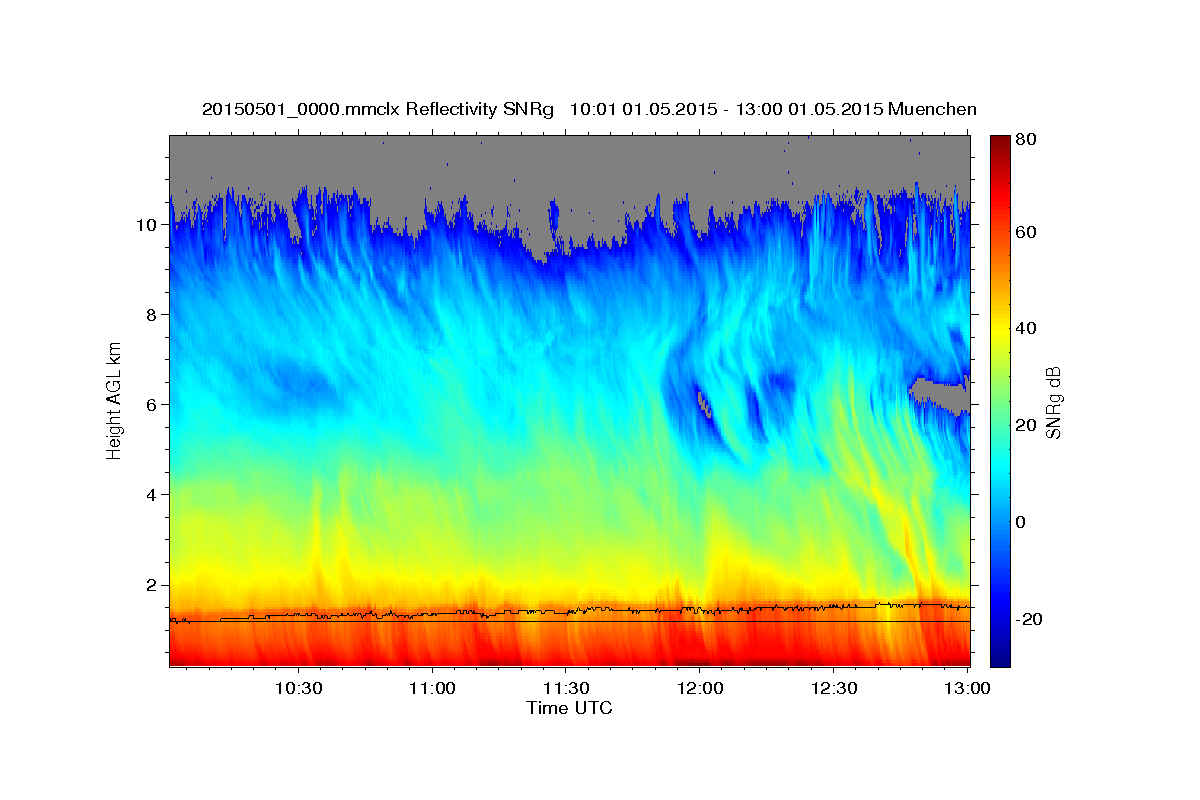Click the colorbar value -20
The width and height of the screenshot is (1200, 800).
click(1028, 620)
